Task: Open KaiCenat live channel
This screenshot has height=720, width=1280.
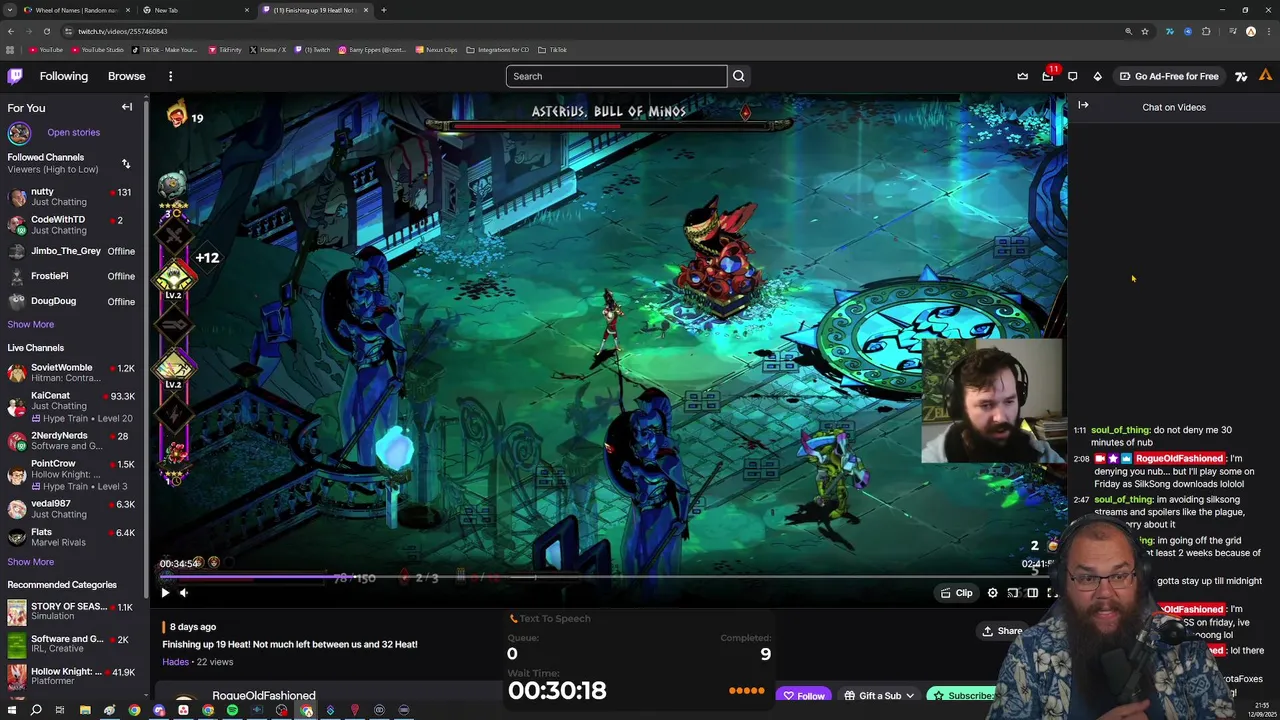Action: pyautogui.click(x=70, y=406)
